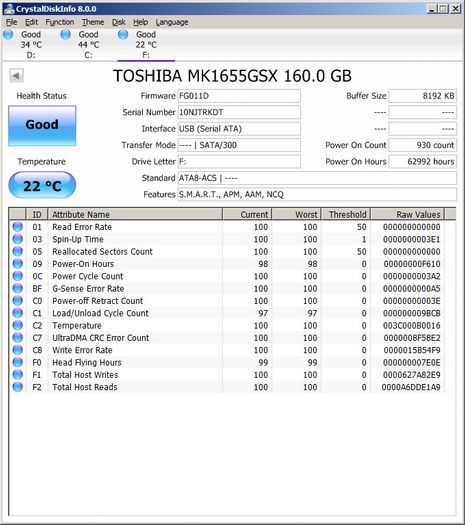Click the status orb for Read Error Rate
Image resolution: width=465 pixels, height=525 pixels.
[x=17, y=227]
